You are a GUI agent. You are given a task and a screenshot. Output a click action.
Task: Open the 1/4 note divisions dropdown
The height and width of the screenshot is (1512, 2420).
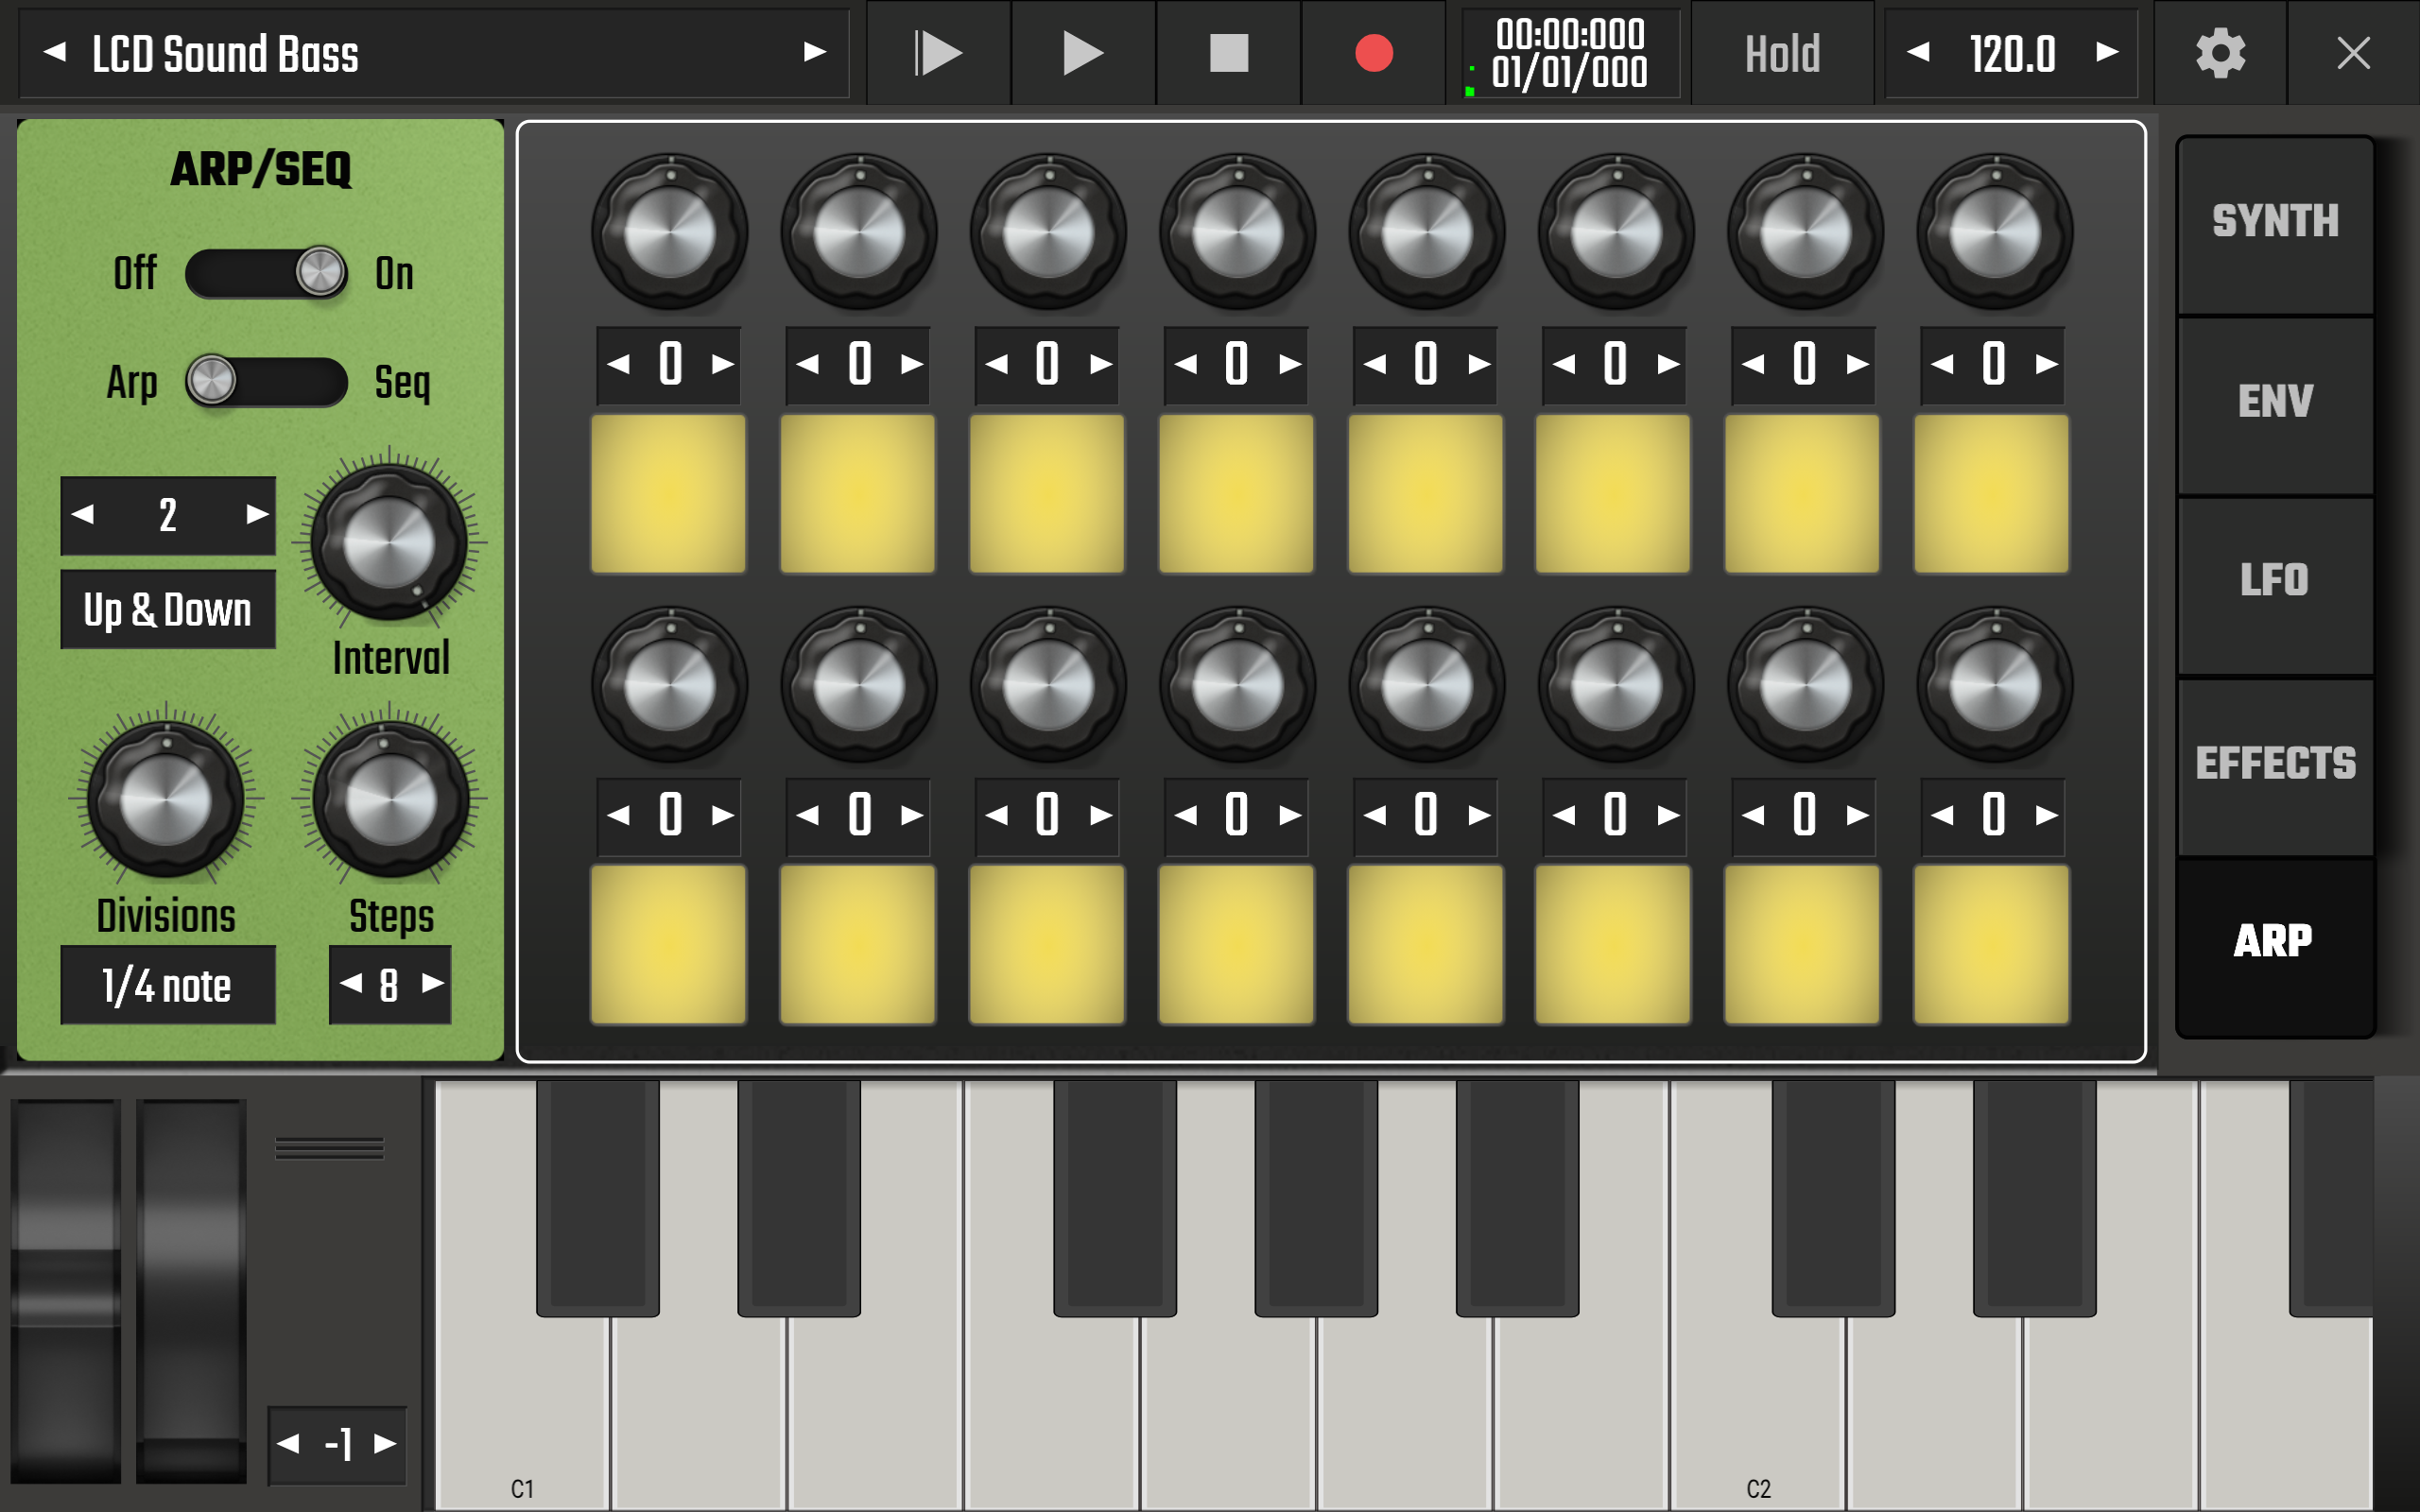click(167, 986)
